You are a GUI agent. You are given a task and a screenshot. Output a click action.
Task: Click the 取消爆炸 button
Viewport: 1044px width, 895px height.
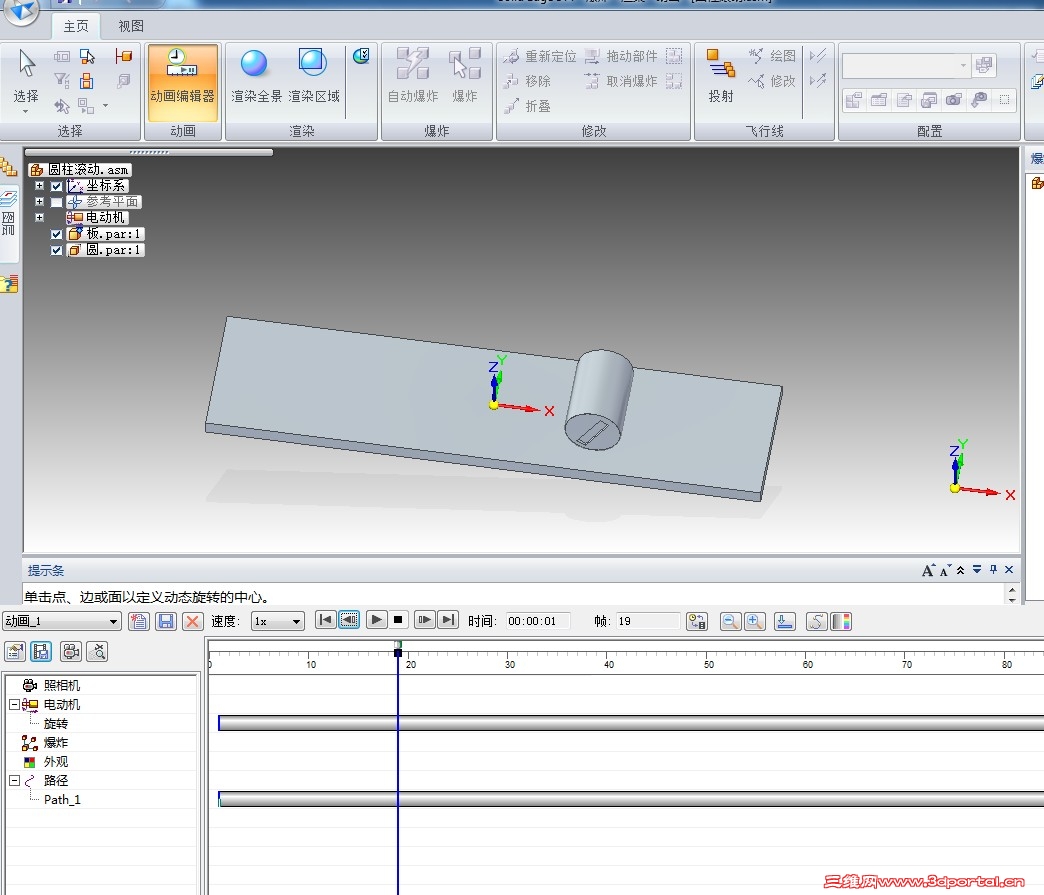621,81
